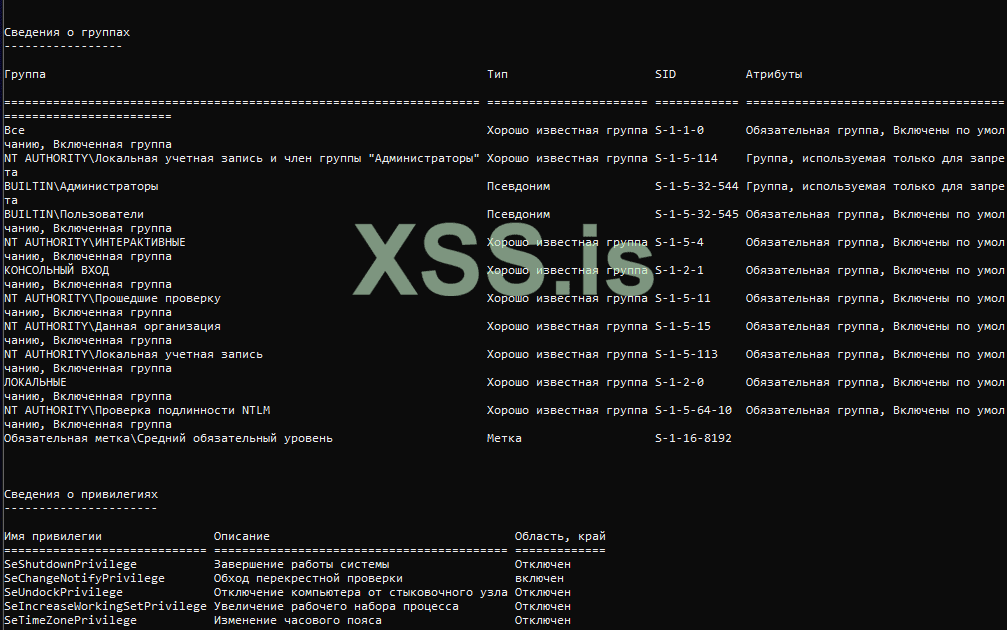The height and width of the screenshot is (630, 1007).
Task: Click "Хорошо известная группа" in Все row
Action: point(567,130)
